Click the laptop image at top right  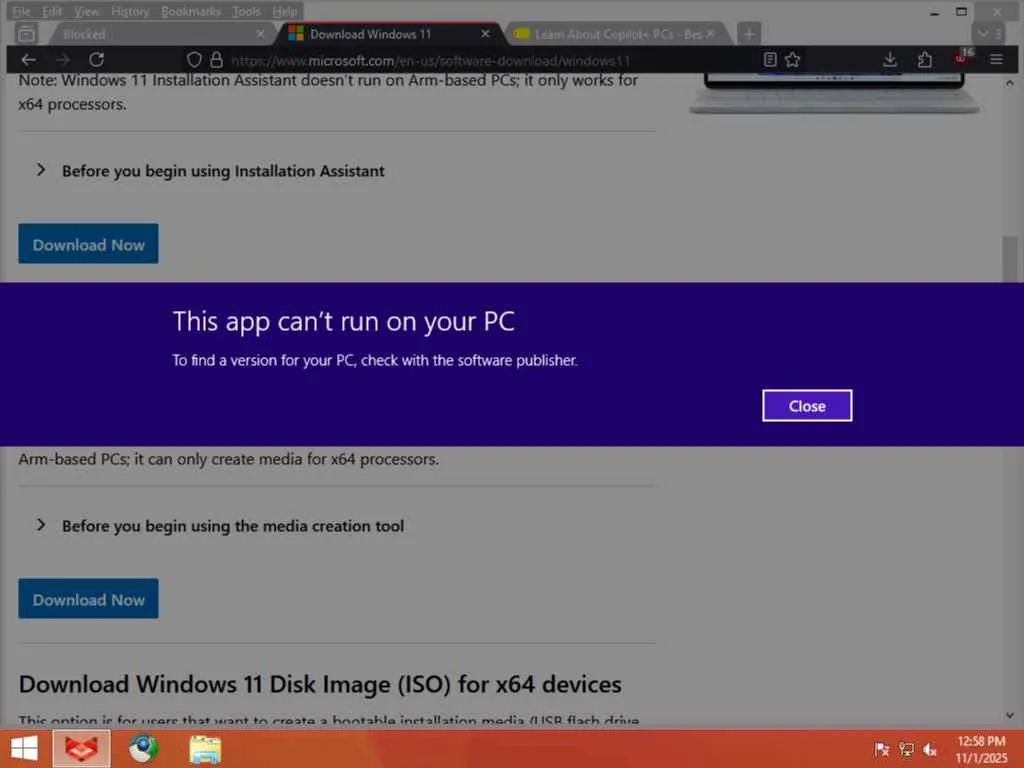[834, 93]
